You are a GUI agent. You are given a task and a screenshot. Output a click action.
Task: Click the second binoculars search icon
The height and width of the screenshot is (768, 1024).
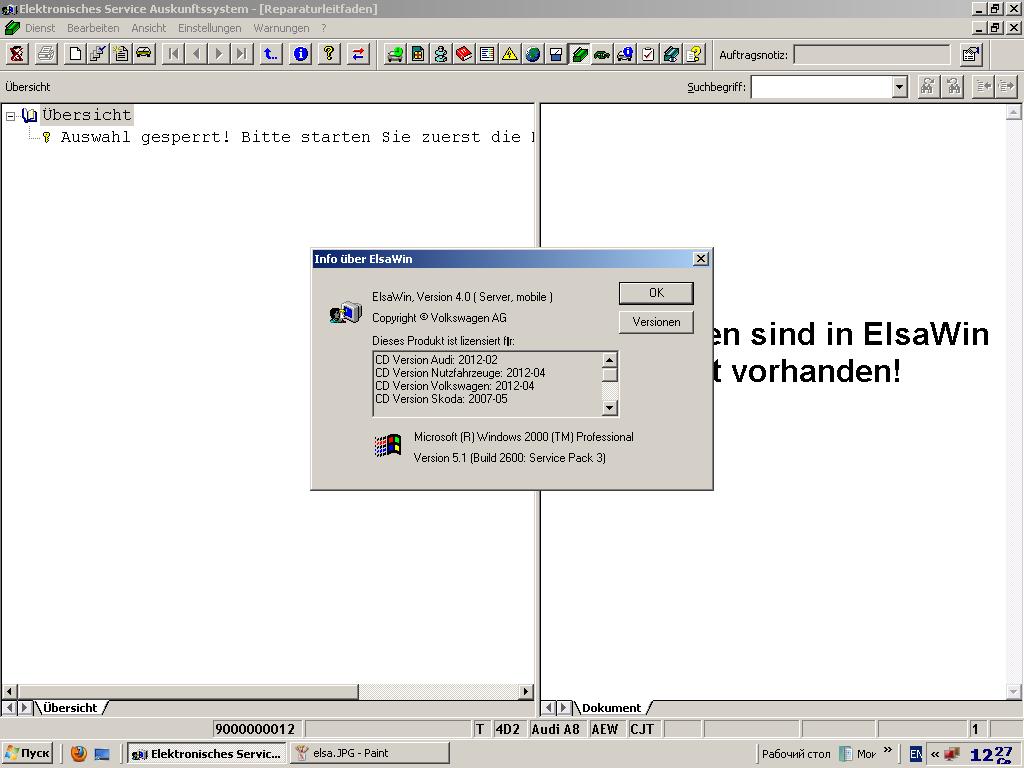pos(953,86)
